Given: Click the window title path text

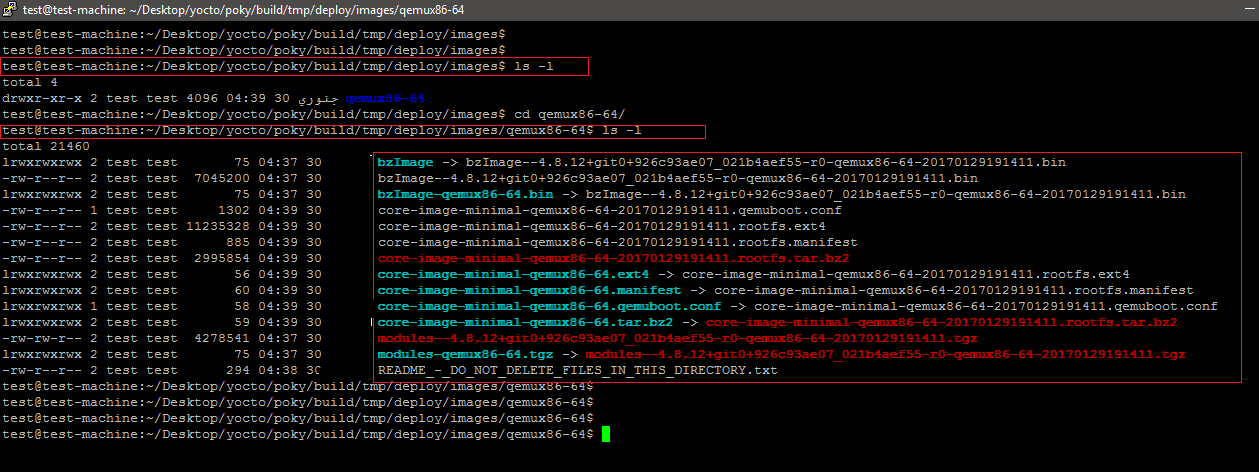Looking at the screenshot, I should pos(294,10).
